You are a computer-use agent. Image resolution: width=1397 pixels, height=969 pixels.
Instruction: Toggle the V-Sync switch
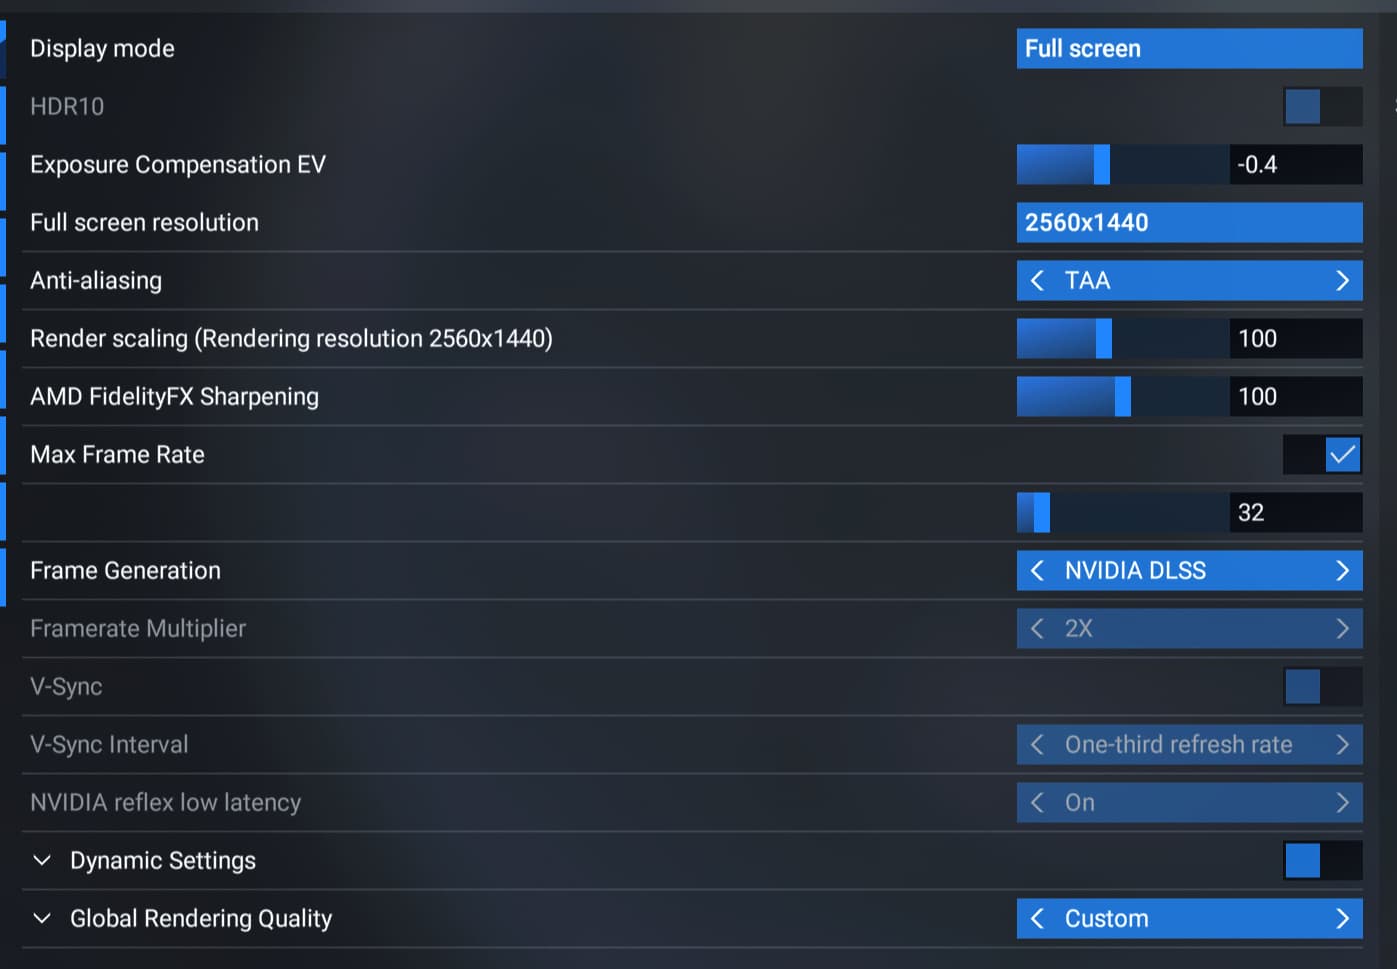pos(1322,686)
